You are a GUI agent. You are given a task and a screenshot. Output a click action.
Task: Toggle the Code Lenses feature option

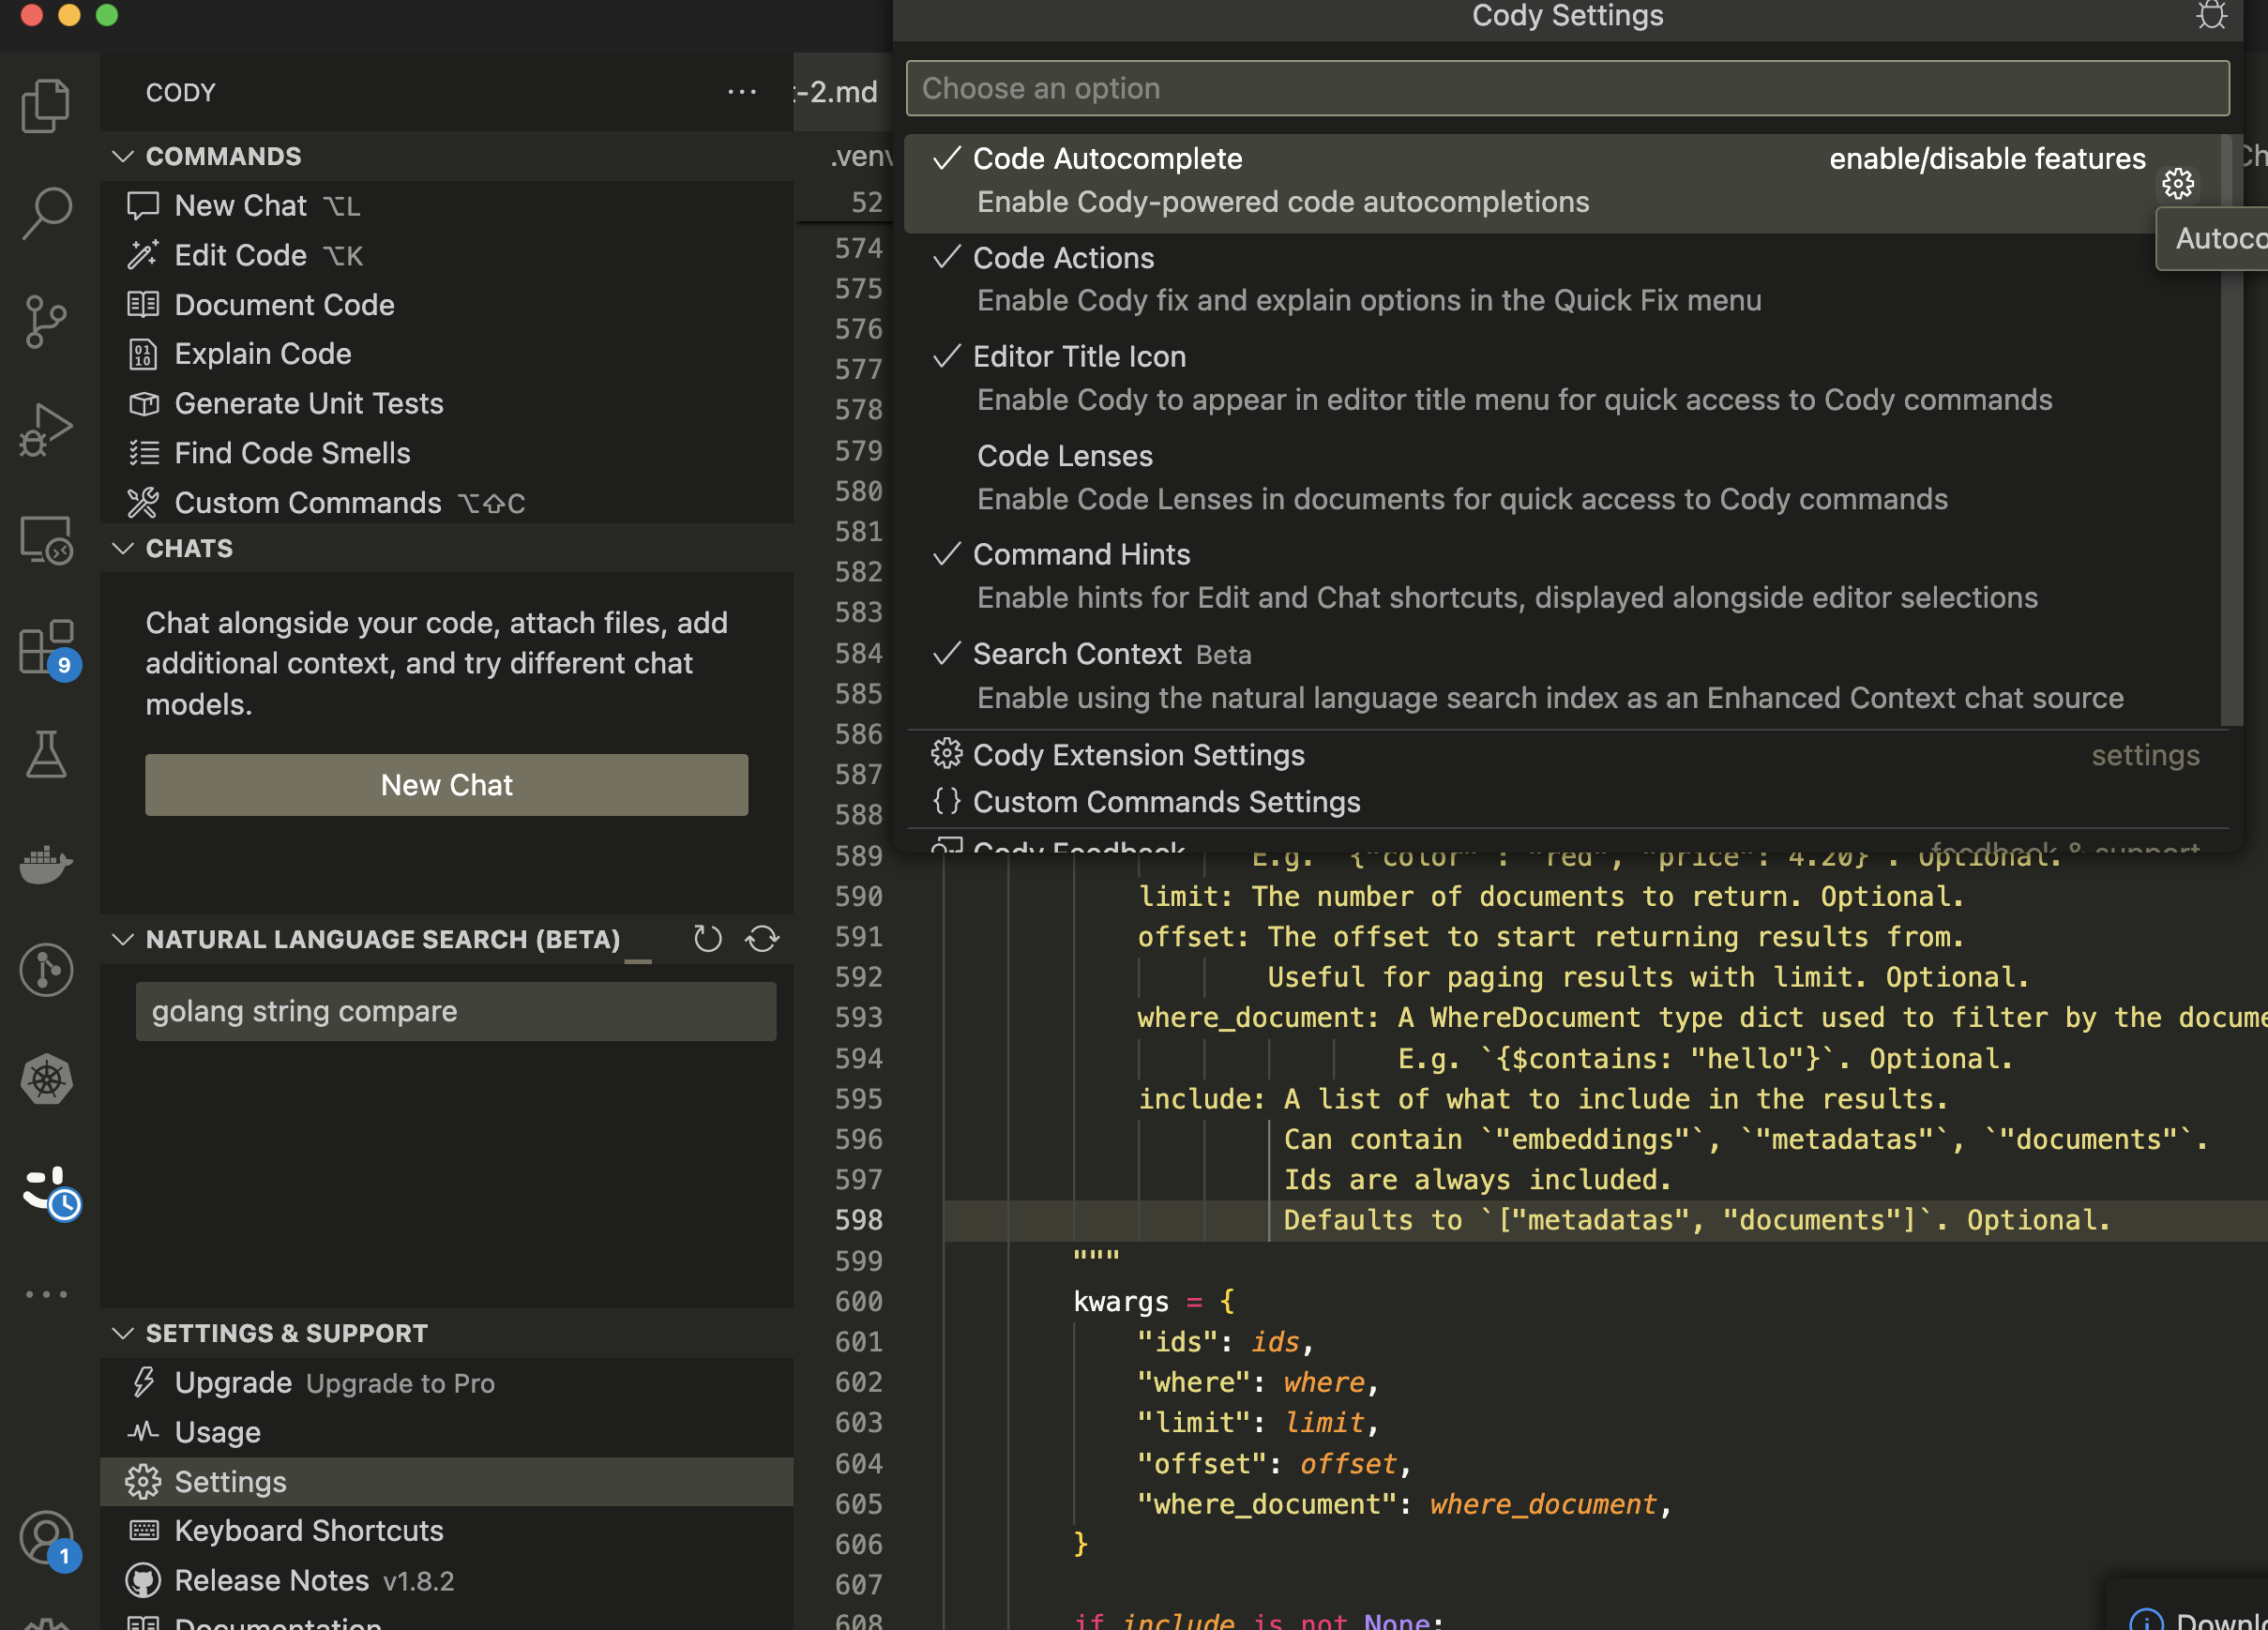1064,457
